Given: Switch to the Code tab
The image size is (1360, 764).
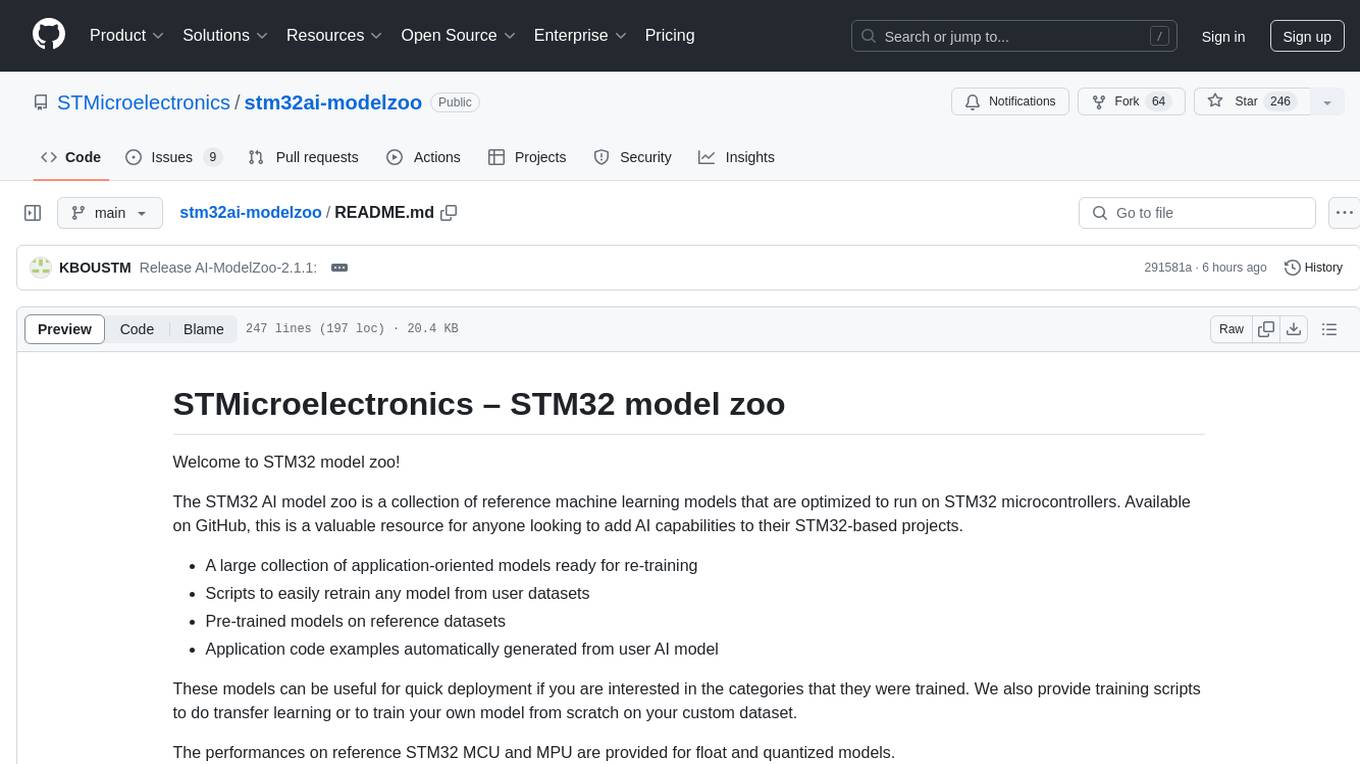Looking at the screenshot, I should click(x=71, y=157).
